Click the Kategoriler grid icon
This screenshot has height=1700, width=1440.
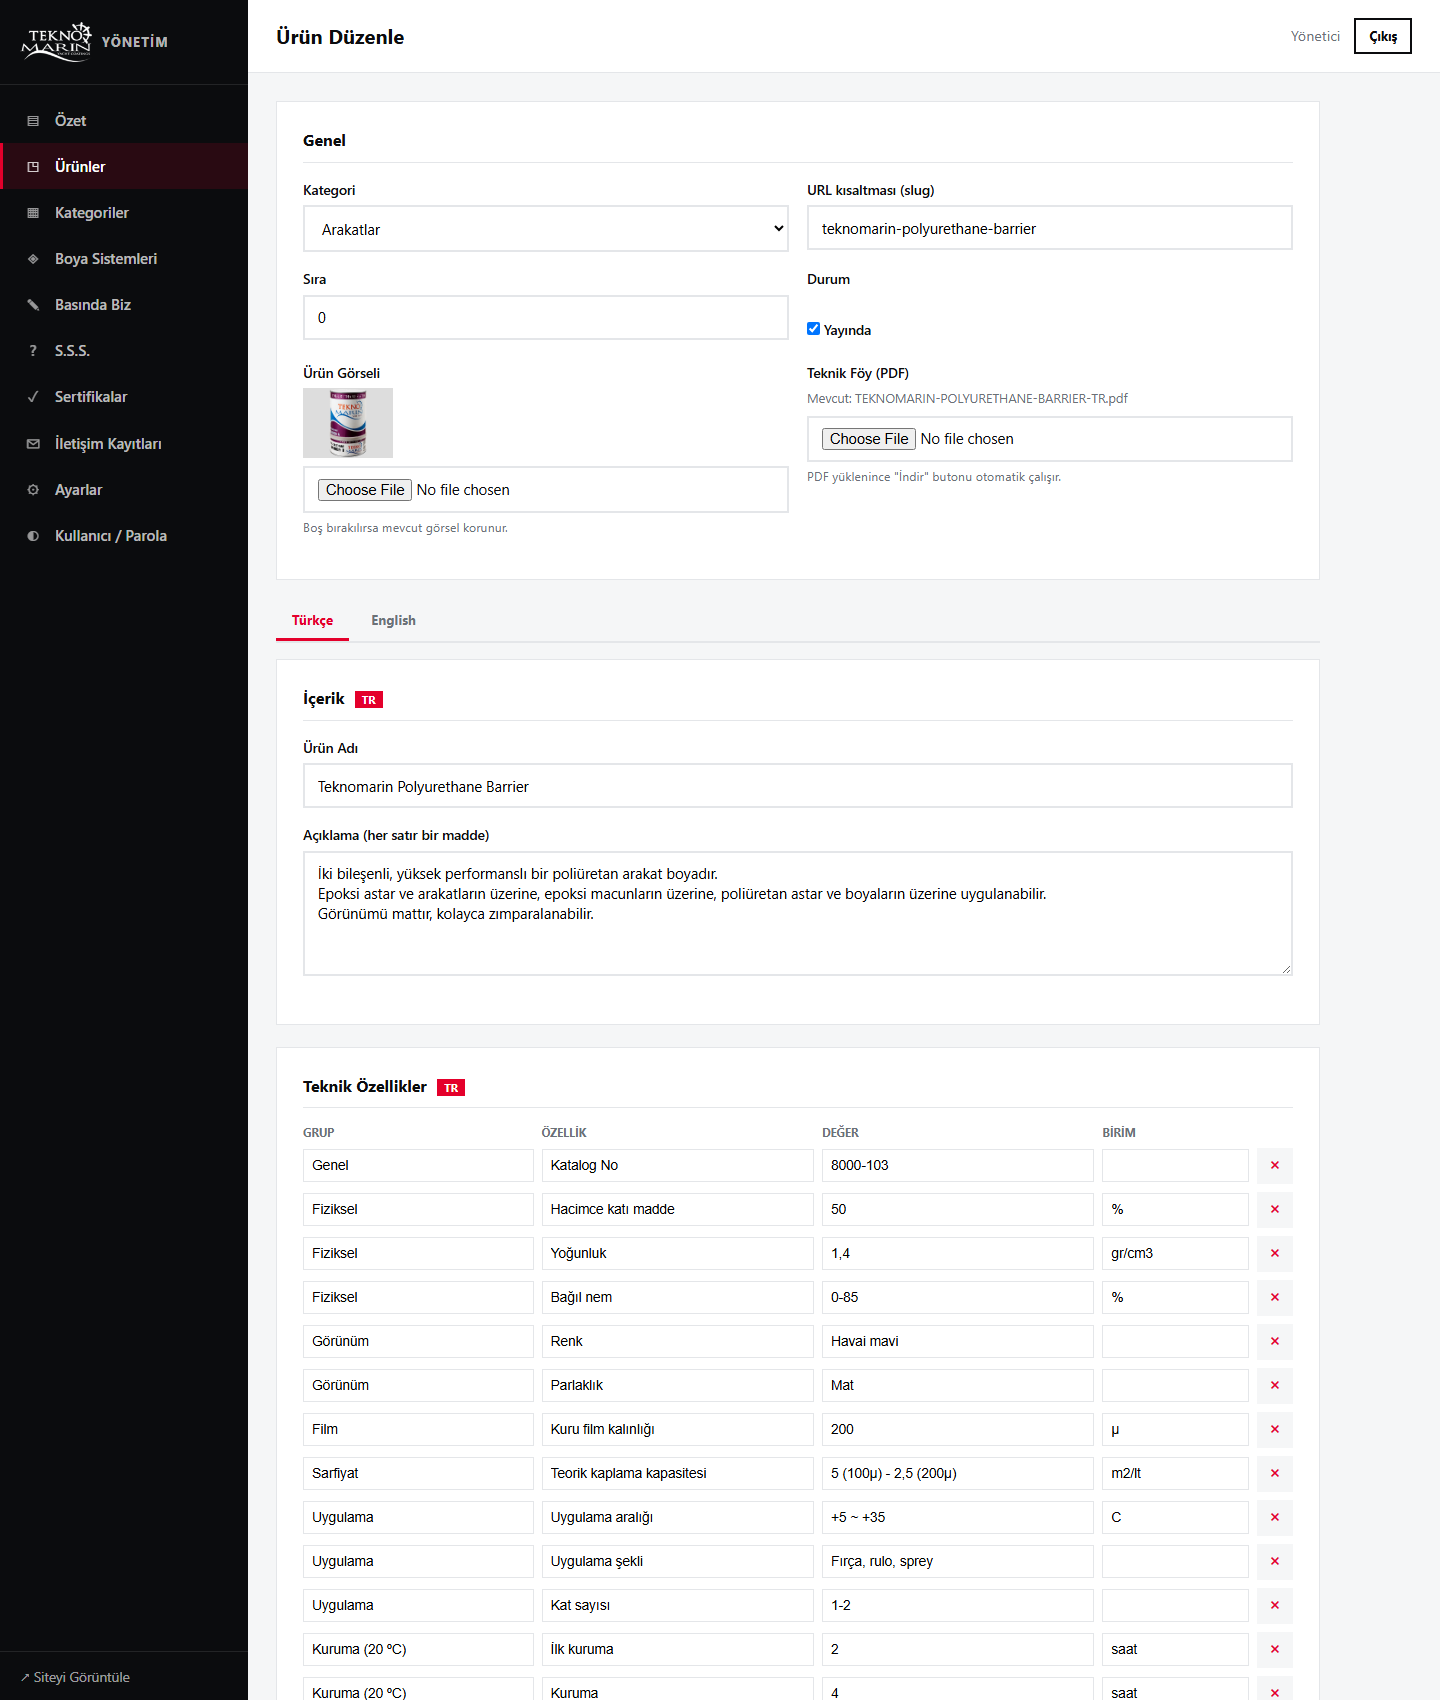tap(33, 213)
